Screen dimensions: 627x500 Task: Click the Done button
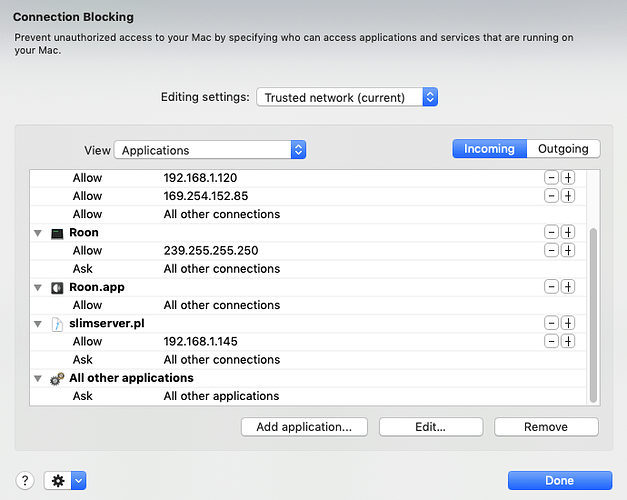560,480
